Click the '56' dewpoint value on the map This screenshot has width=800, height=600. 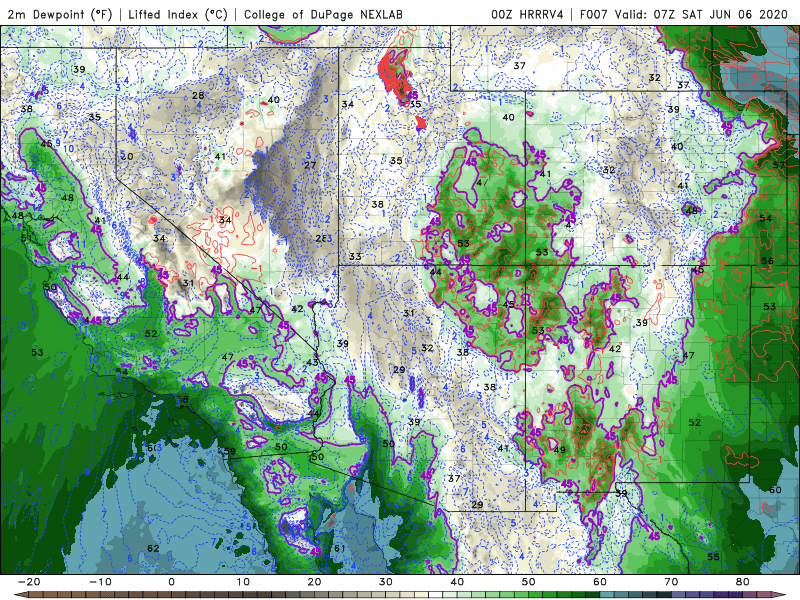pos(767,261)
